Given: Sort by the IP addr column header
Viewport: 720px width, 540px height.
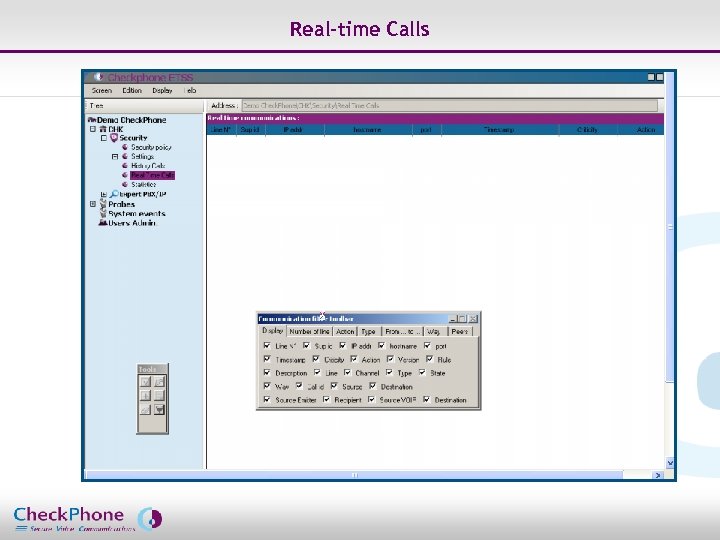Looking at the screenshot, I should pyautogui.click(x=293, y=130).
